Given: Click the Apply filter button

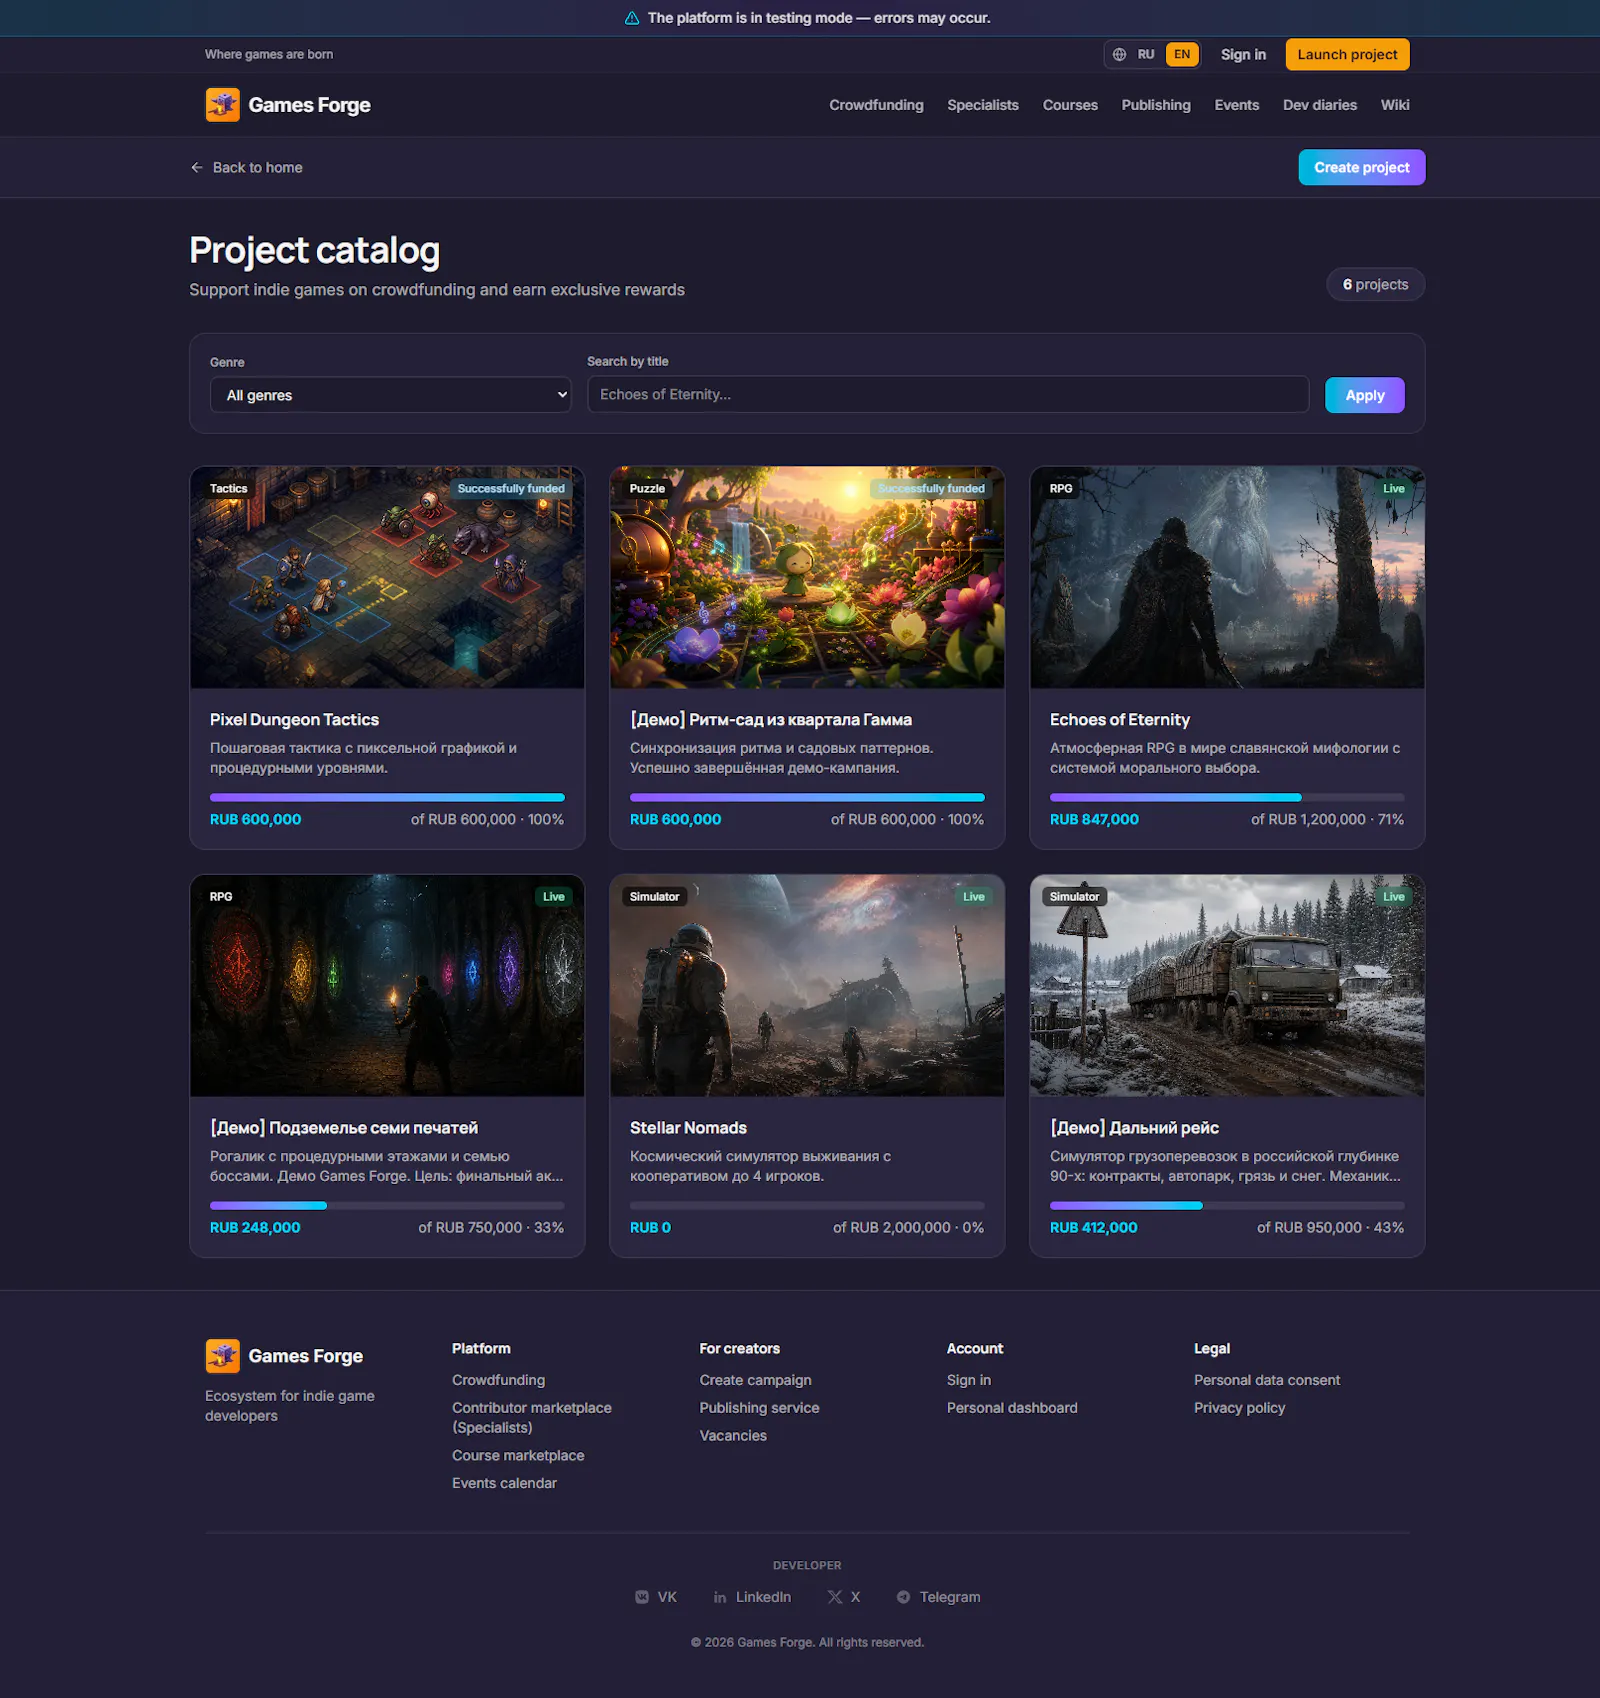Looking at the screenshot, I should pos(1365,395).
